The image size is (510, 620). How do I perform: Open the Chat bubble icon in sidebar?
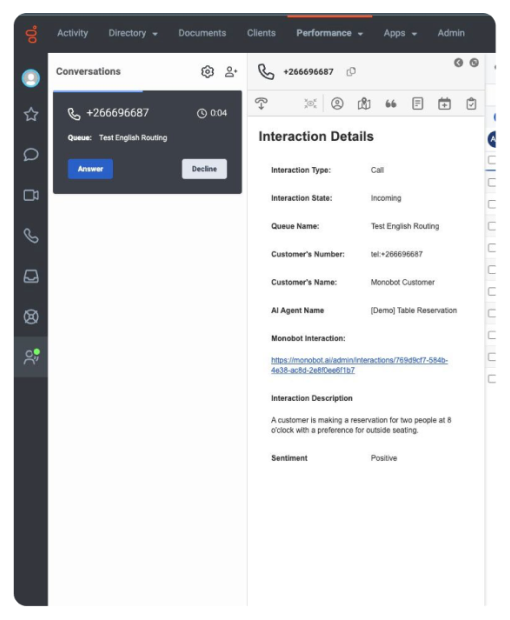[x=31, y=154]
